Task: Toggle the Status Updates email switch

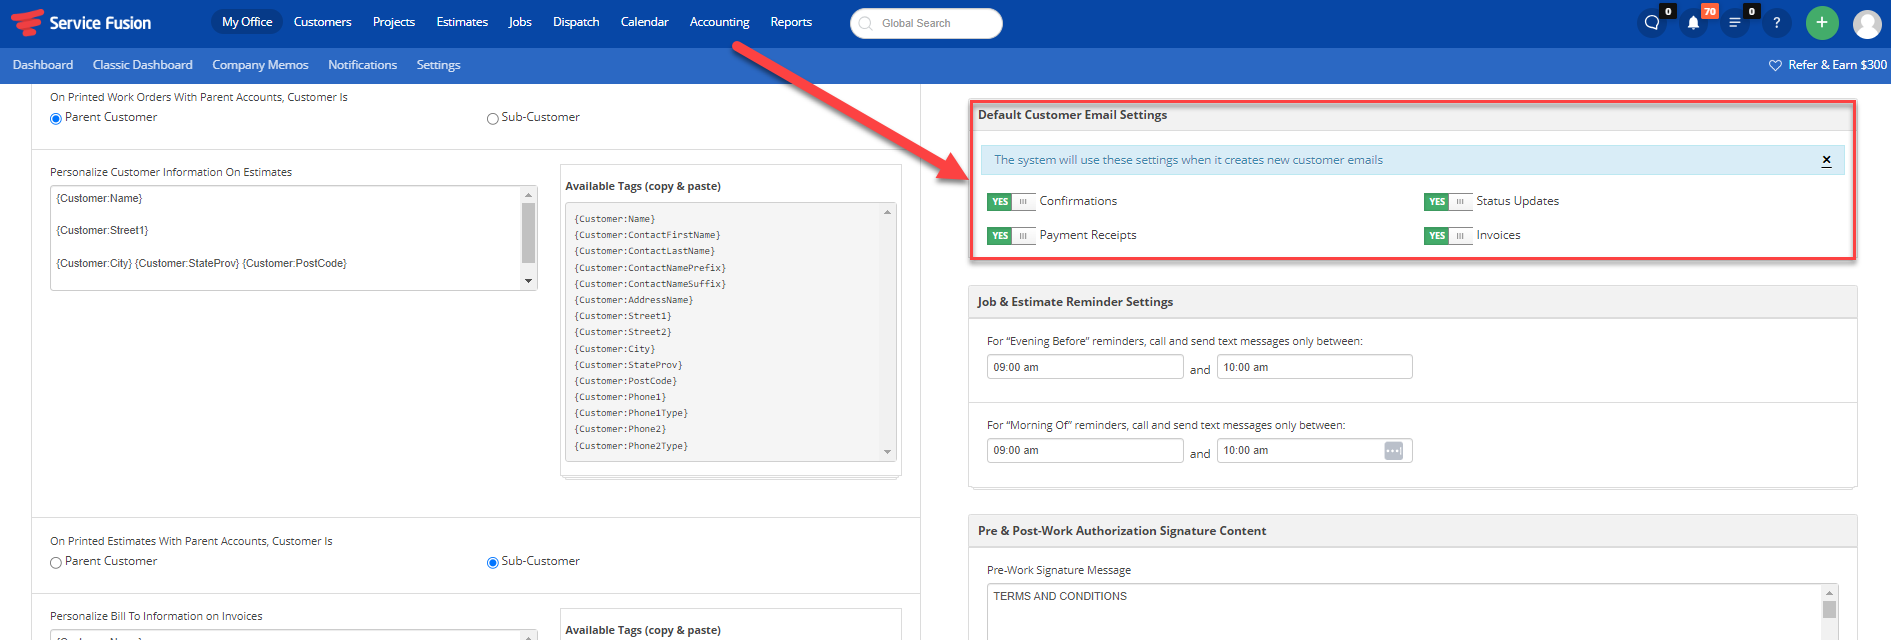Action: pyautogui.click(x=1447, y=201)
